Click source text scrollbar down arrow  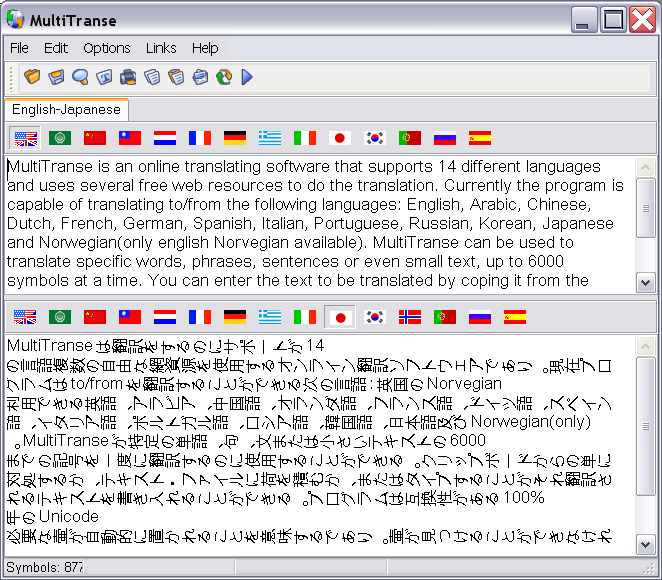tap(645, 282)
